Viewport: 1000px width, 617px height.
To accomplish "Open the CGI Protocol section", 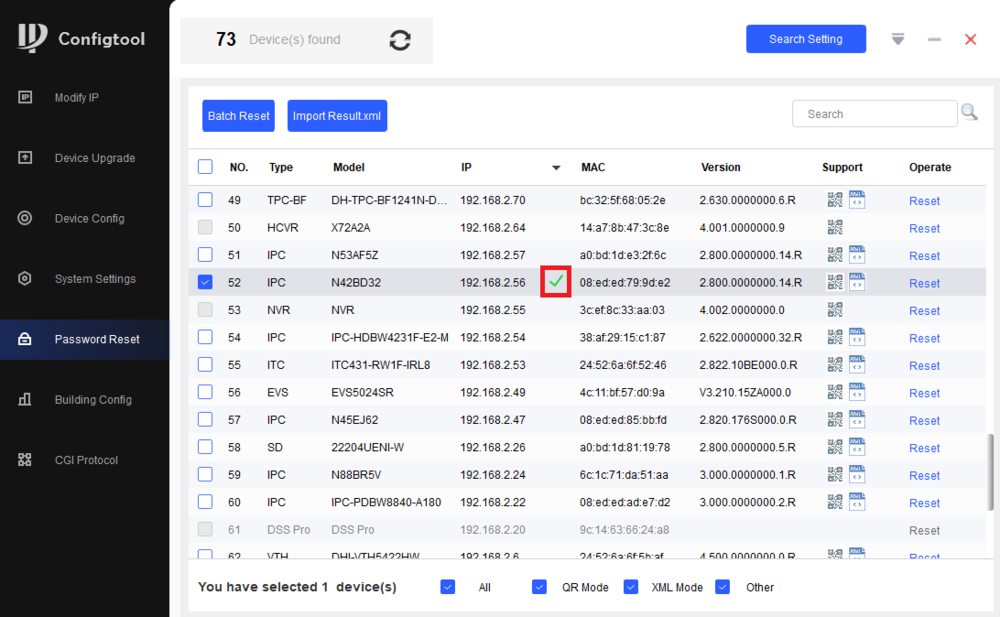I will (x=84, y=460).
